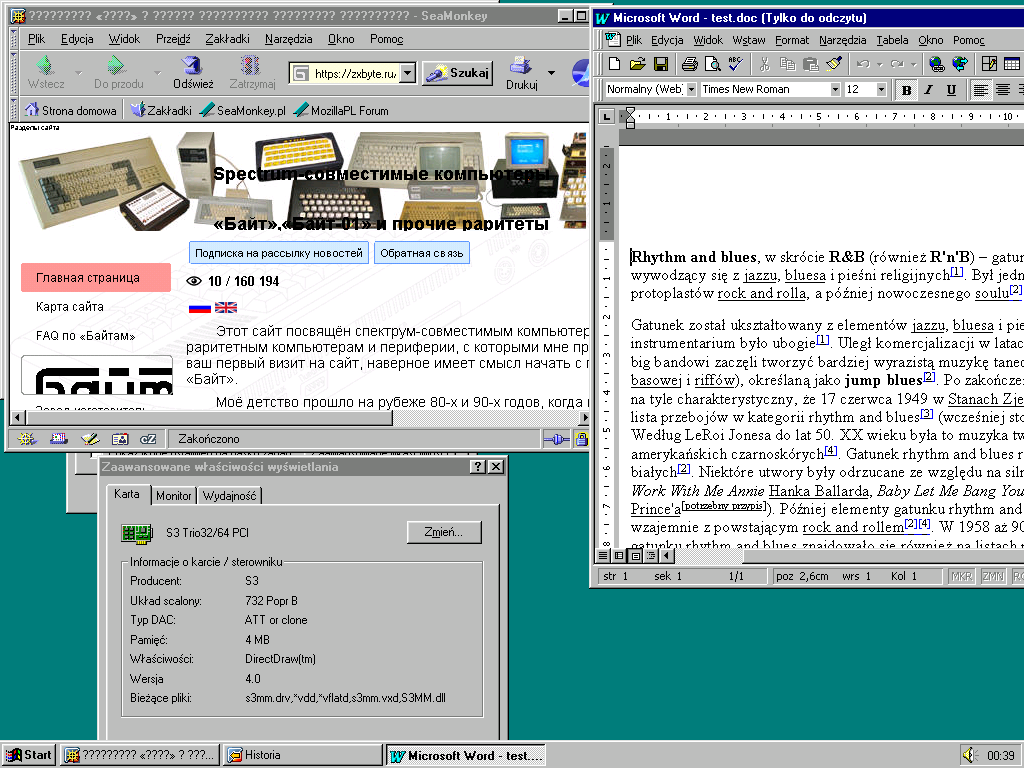The width and height of the screenshot is (1024, 768).
Task: Open the jazzu hyperlink in first paragraph
Action: [x=760, y=275]
